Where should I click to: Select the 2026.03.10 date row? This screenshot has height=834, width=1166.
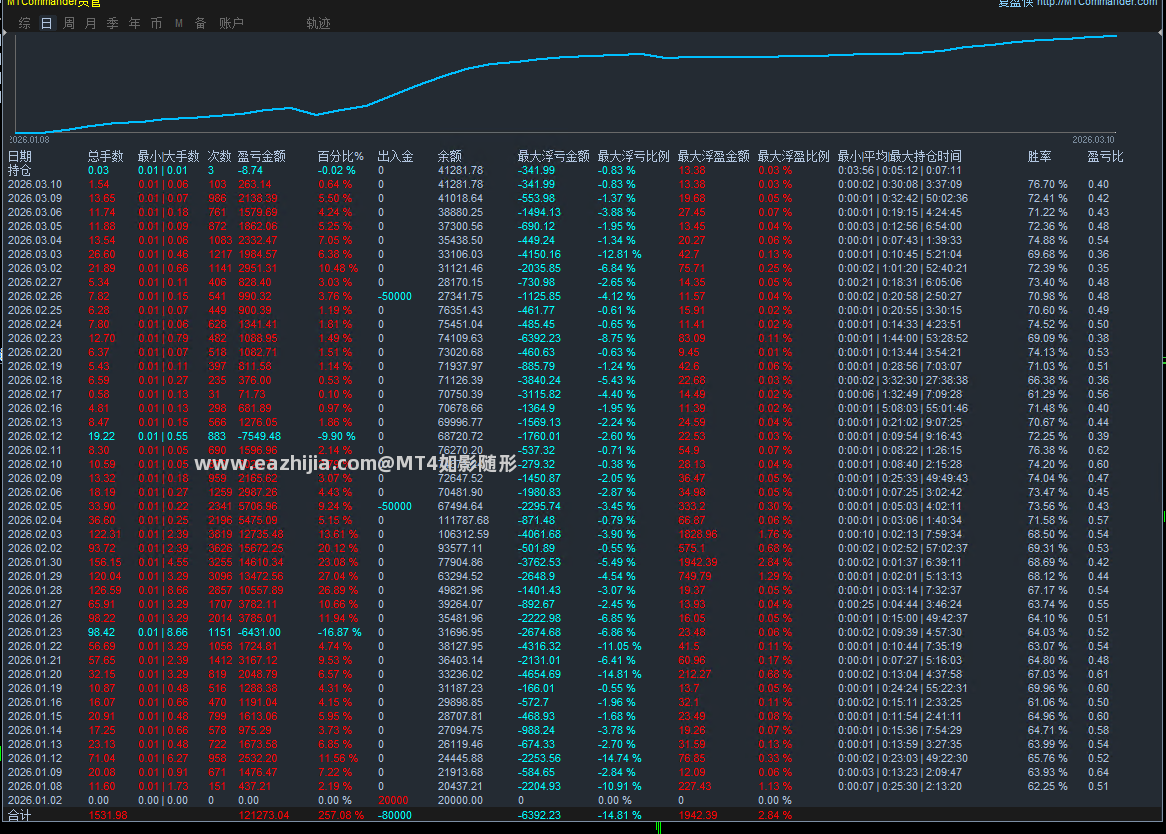click(580, 184)
